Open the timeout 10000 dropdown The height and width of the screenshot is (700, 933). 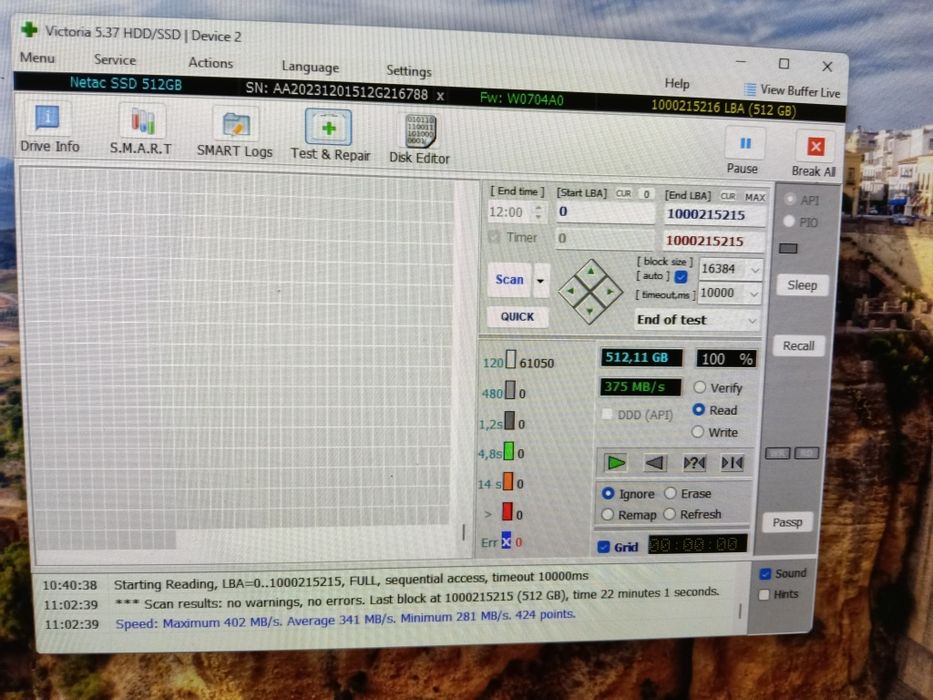(754, 294)
